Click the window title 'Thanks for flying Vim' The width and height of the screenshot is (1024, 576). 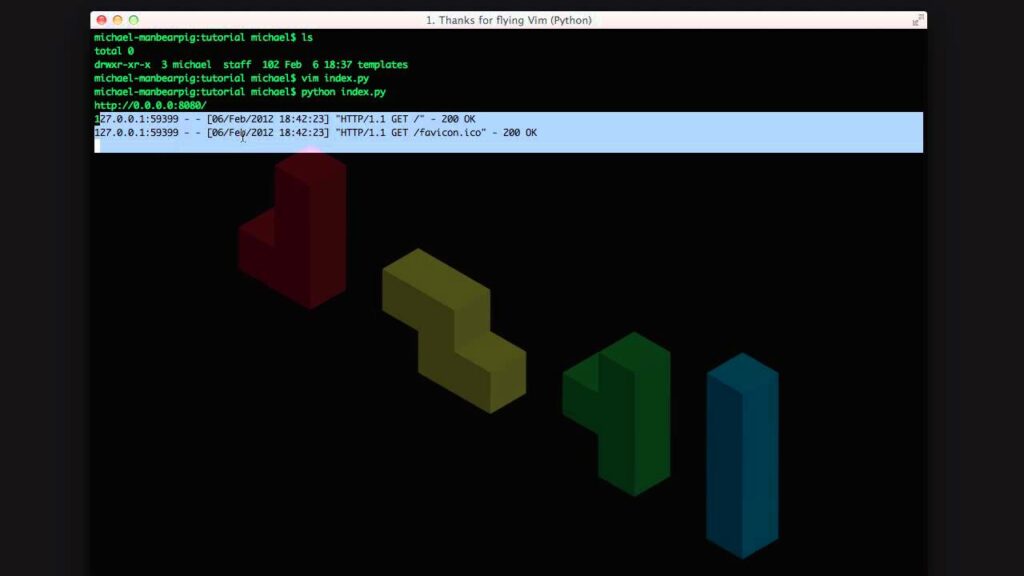508,20
